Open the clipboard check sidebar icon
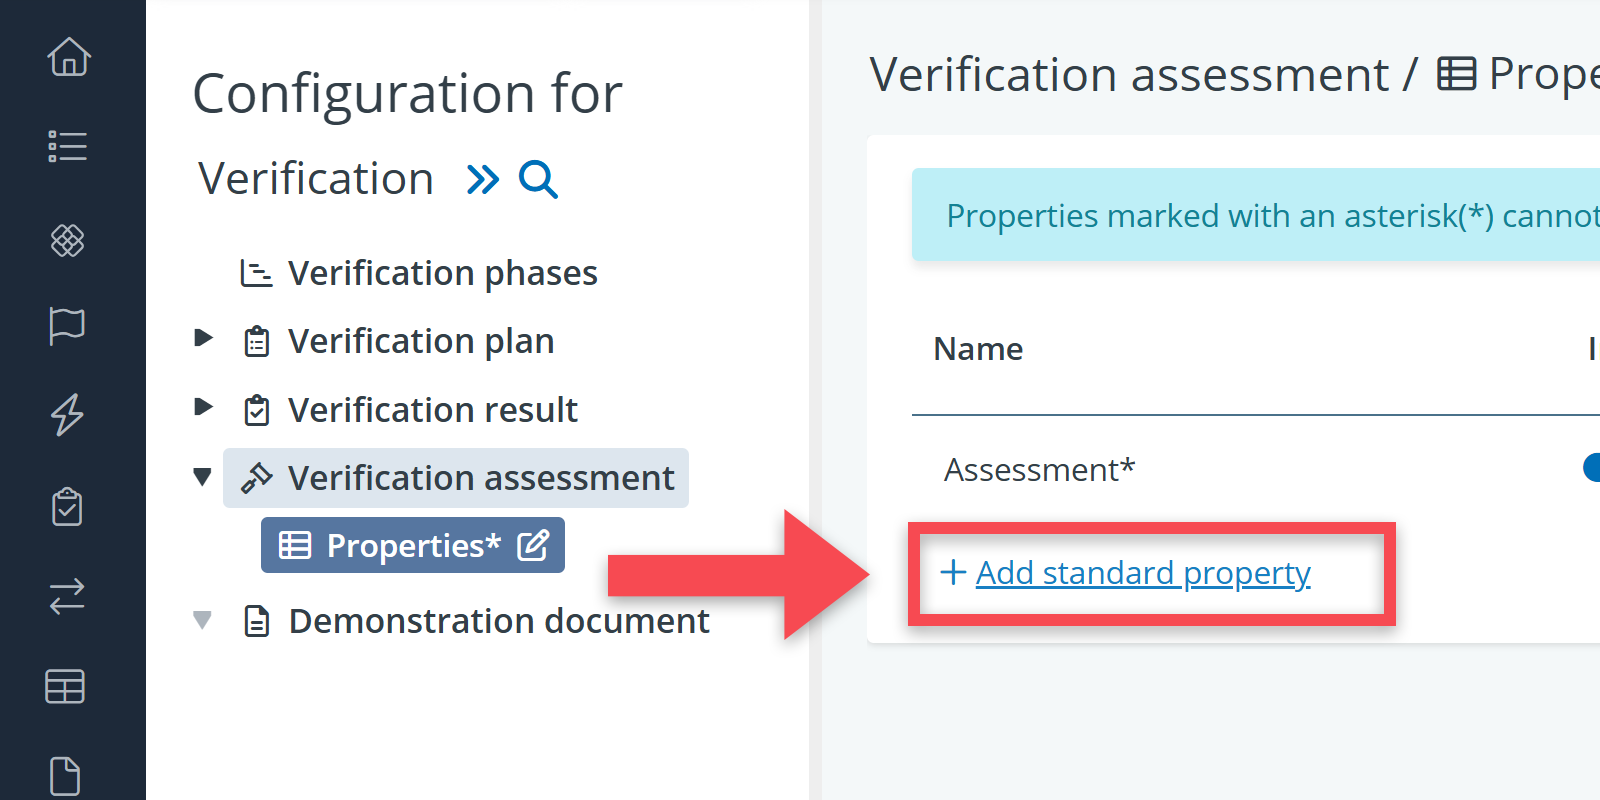The width and height of the screenshot is (1600, 800). (68, 506)
